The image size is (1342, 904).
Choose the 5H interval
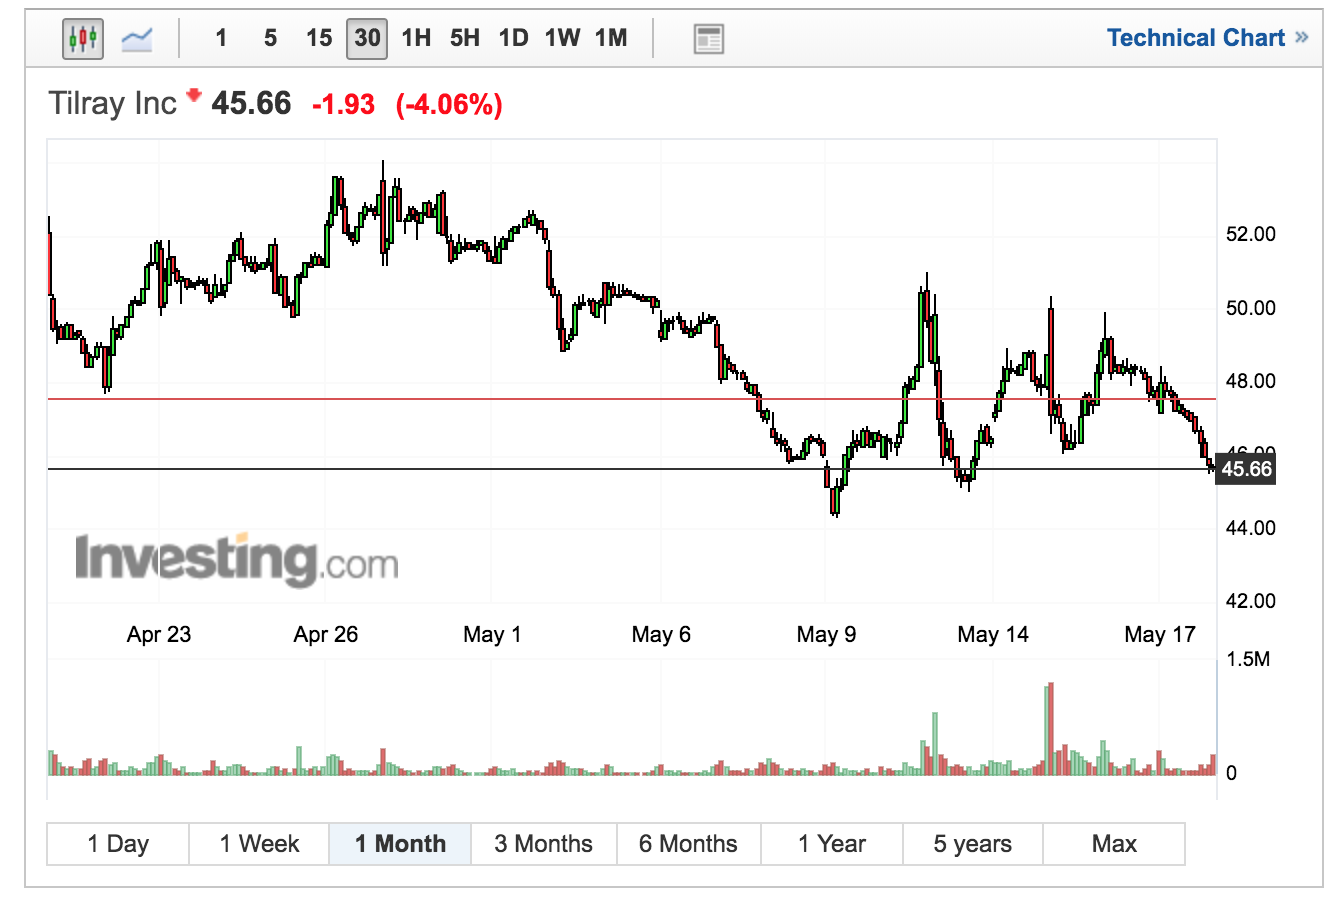point(465,38)
